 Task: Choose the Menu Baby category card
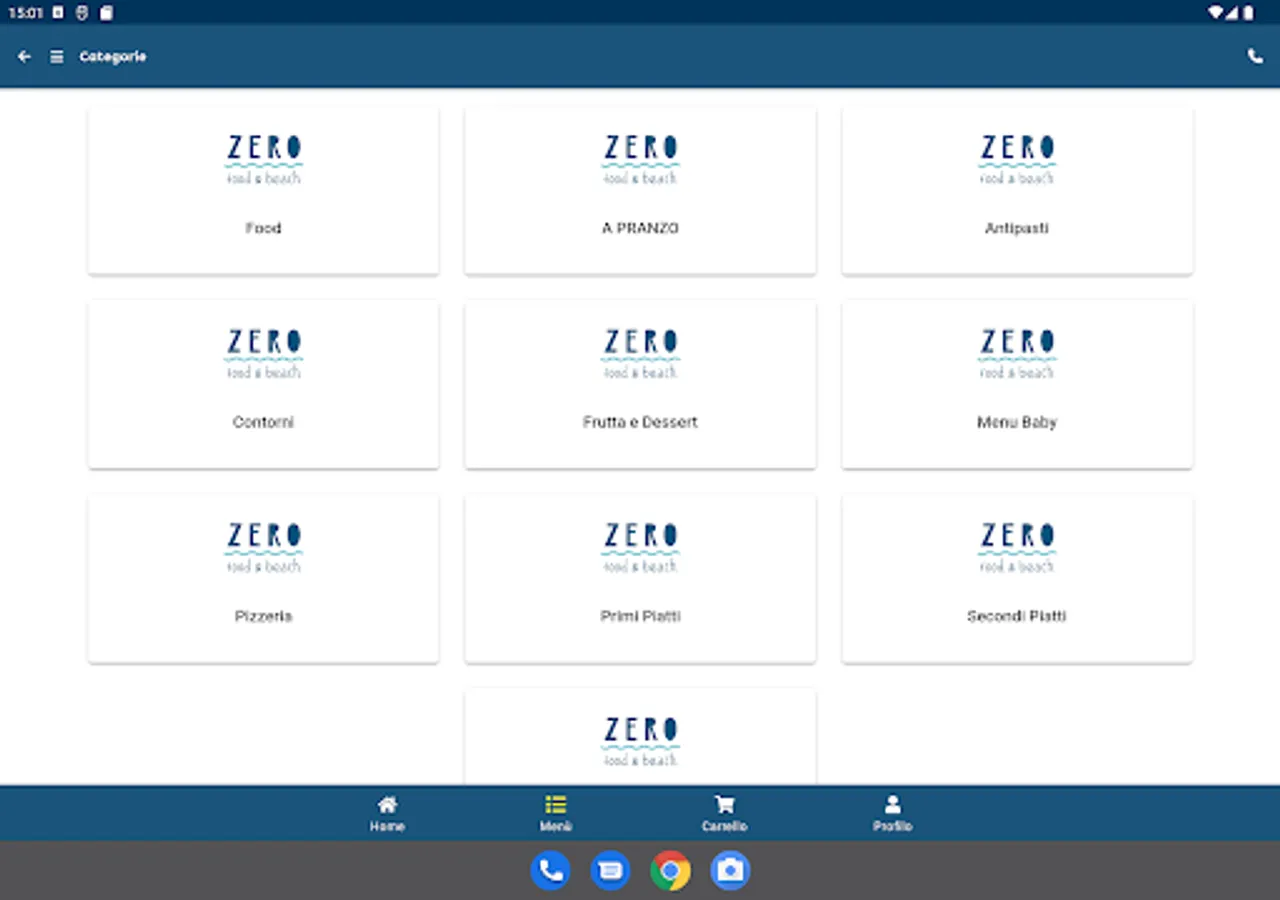click(1017, 384)
